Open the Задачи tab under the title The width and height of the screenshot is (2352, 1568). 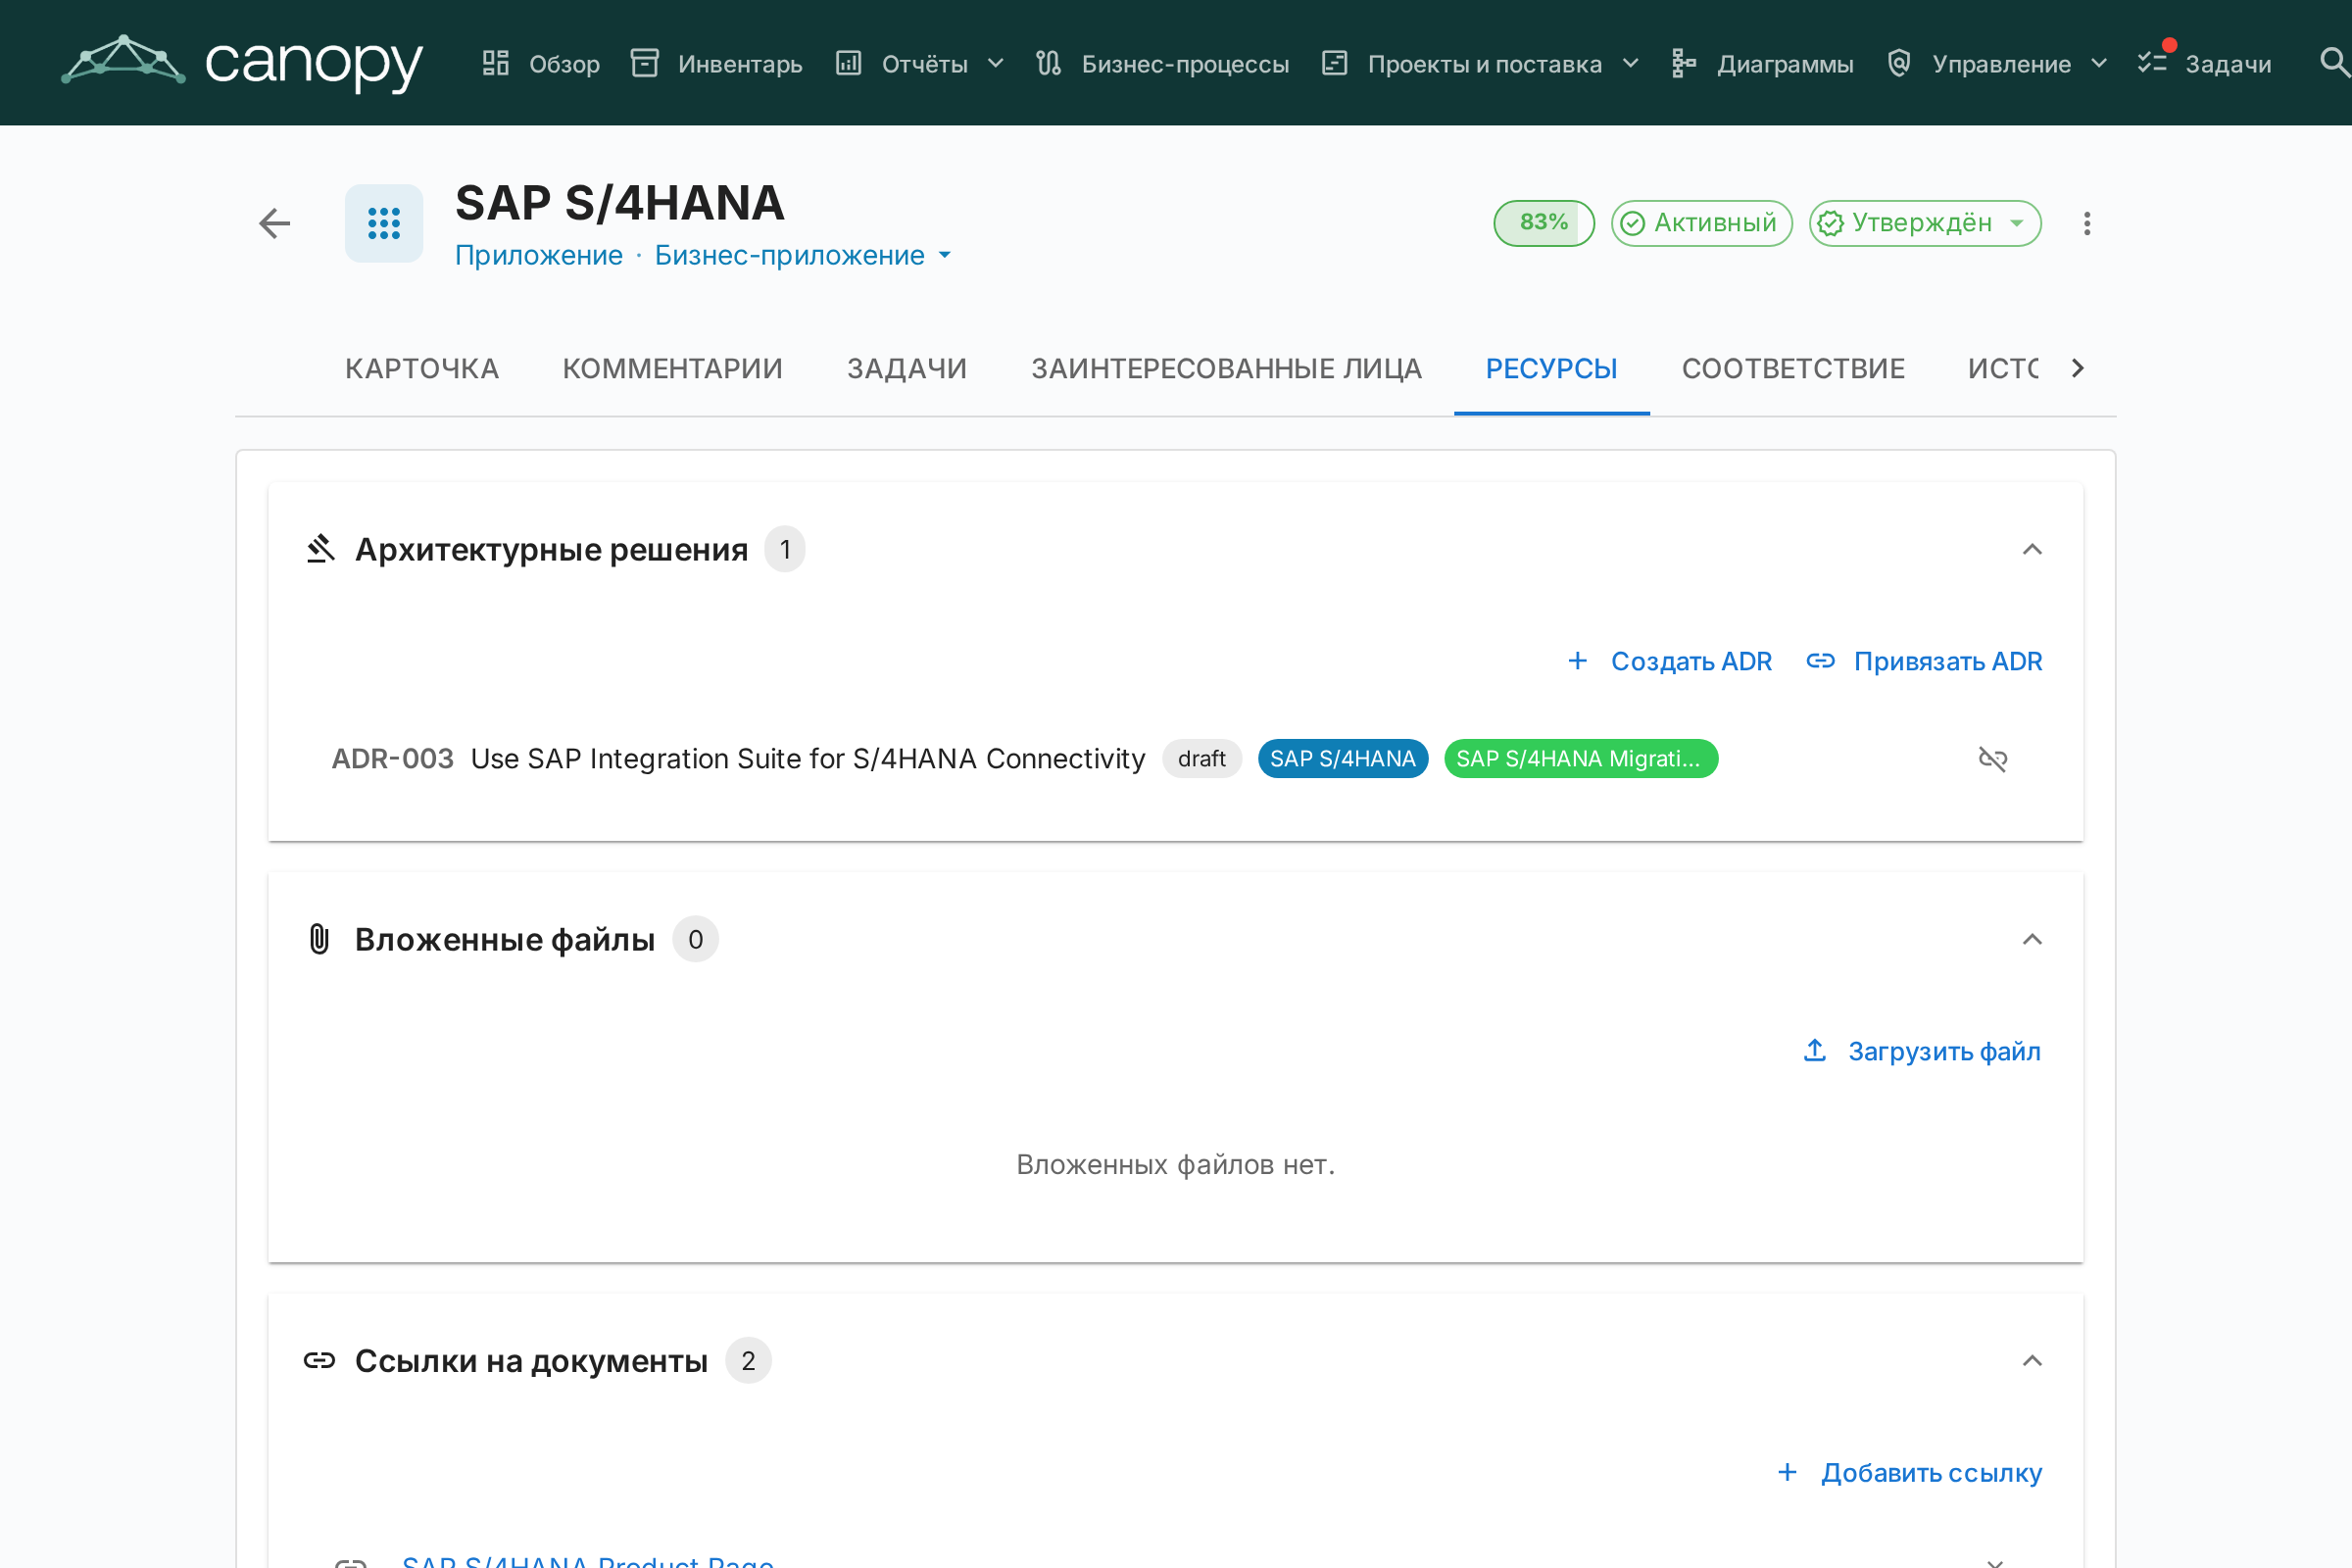click(x=907, y=368)
